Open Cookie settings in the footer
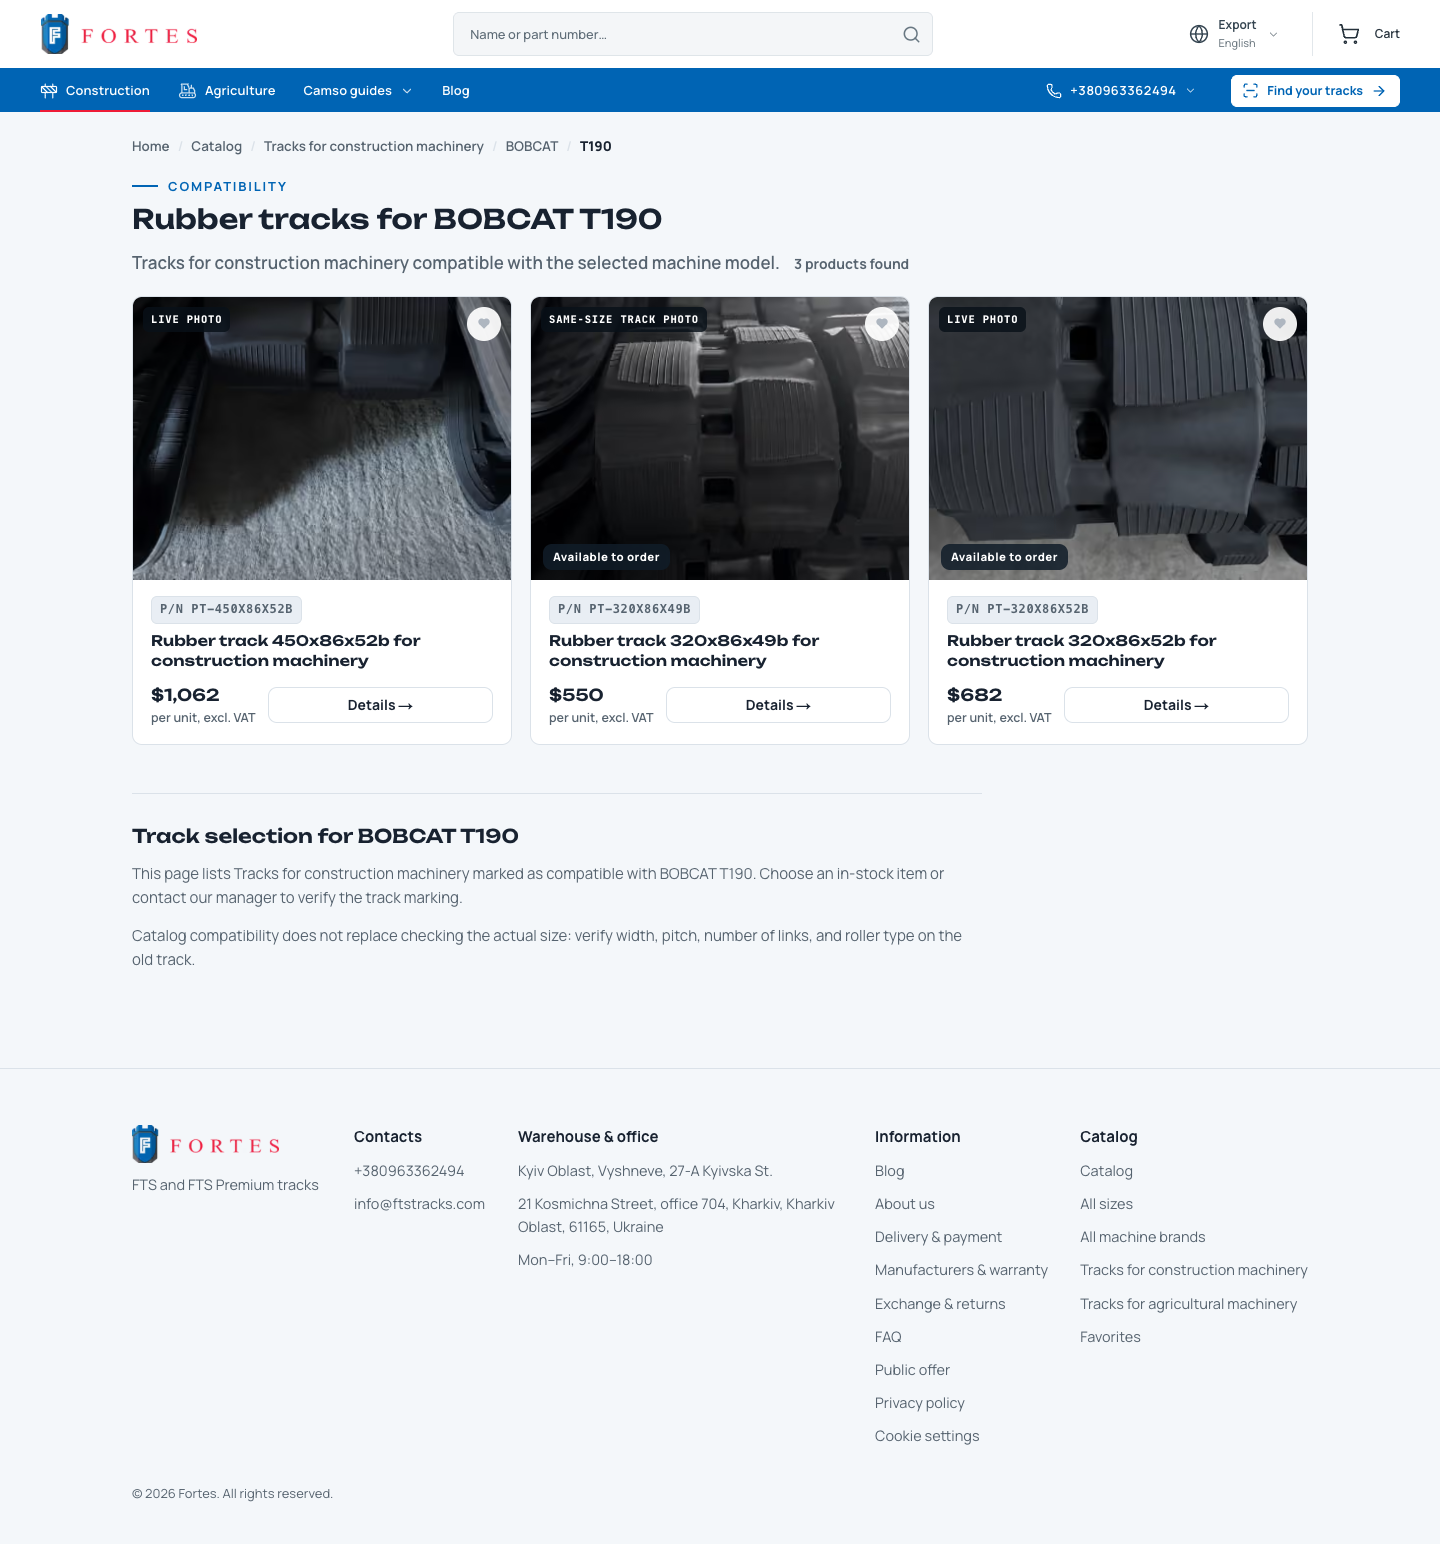The width and height of the screenshot is (1440, 1544). point(927,1436)
